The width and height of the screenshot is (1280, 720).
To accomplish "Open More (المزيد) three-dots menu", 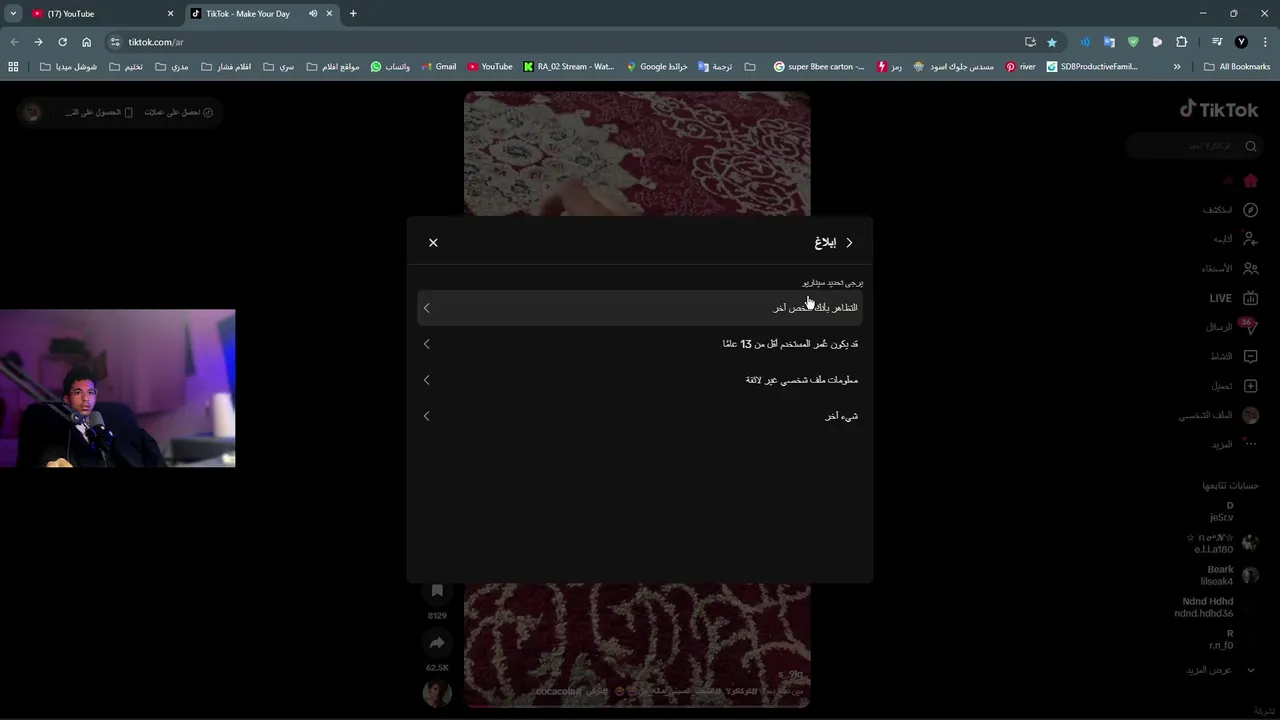I will [1250, 444].
